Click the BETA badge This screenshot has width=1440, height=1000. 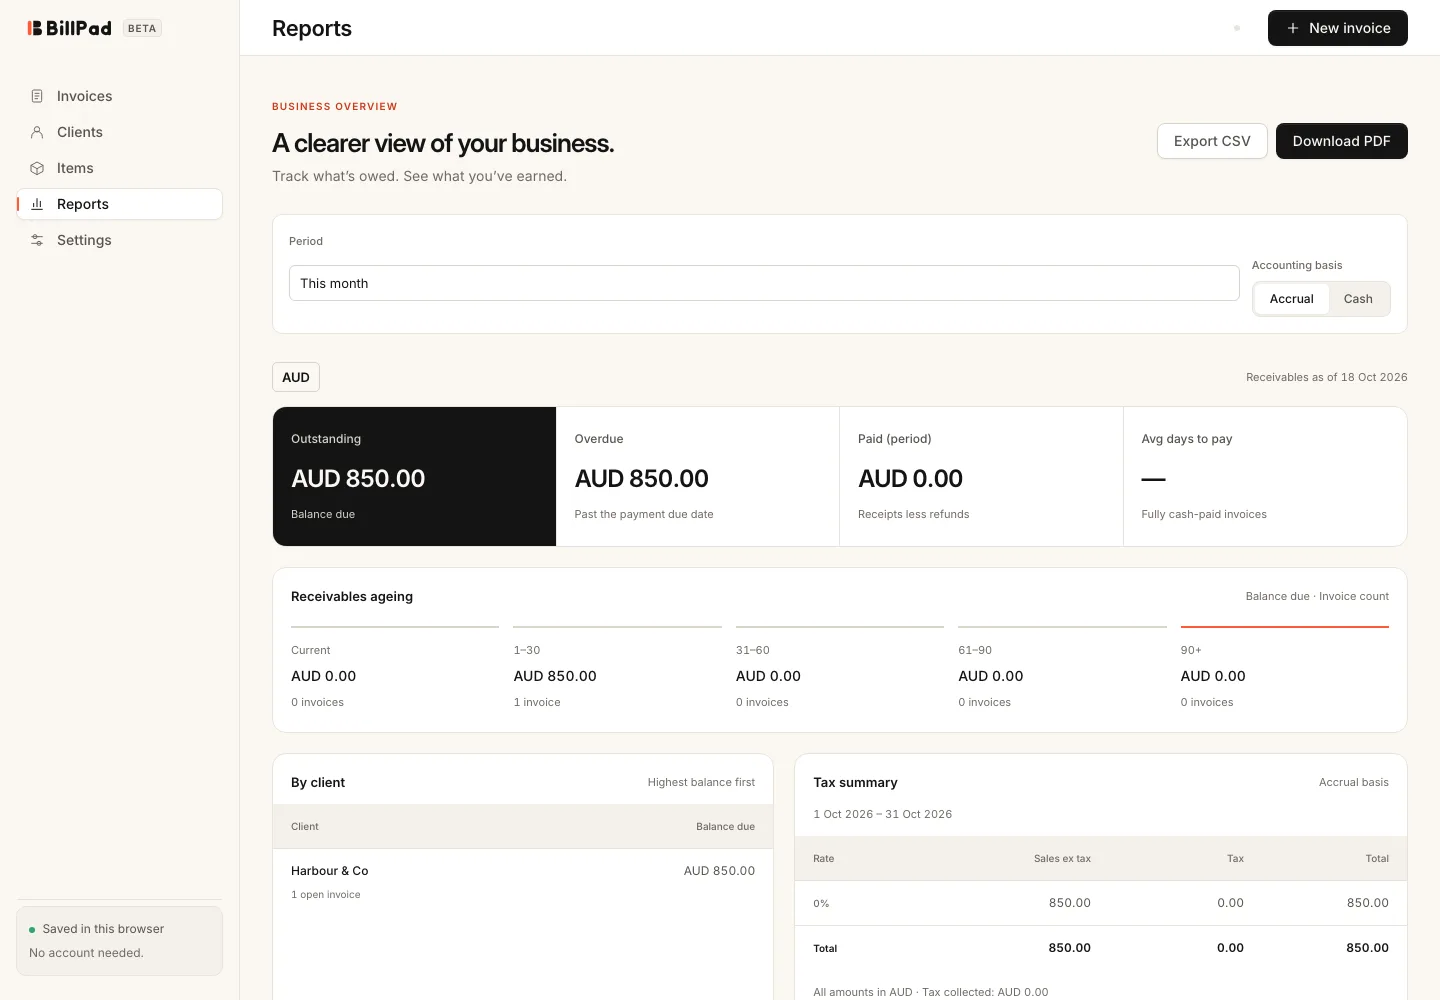[x=142, y=28]
